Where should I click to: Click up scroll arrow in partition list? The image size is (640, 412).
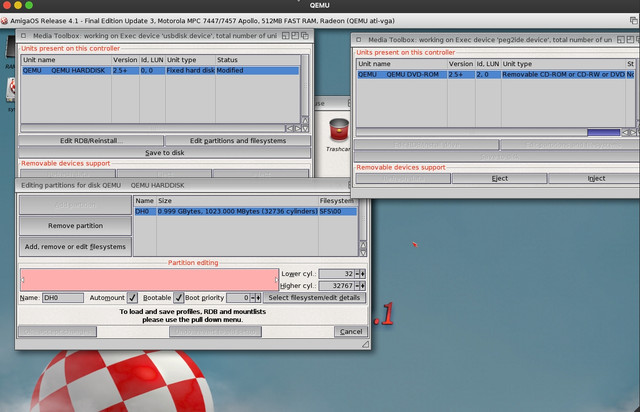pos(363,245)
